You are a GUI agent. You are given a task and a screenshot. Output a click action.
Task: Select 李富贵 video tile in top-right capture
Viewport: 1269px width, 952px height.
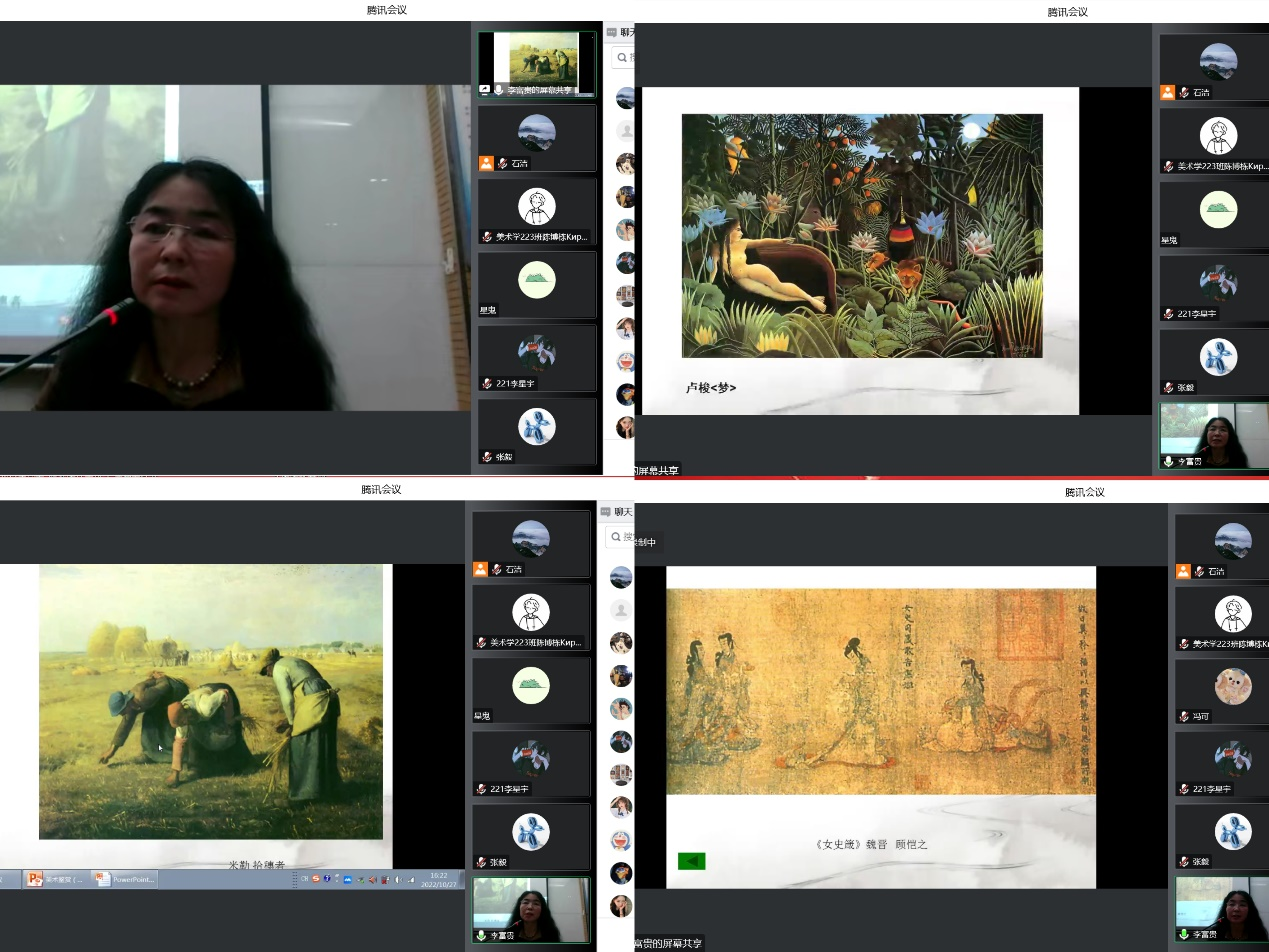point(1214,435)
